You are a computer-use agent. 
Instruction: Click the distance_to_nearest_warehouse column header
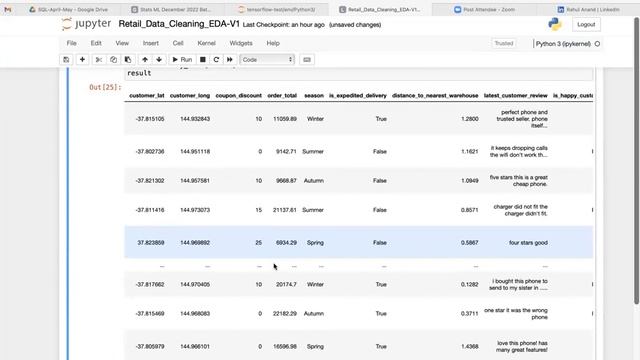tap(435, 96)
